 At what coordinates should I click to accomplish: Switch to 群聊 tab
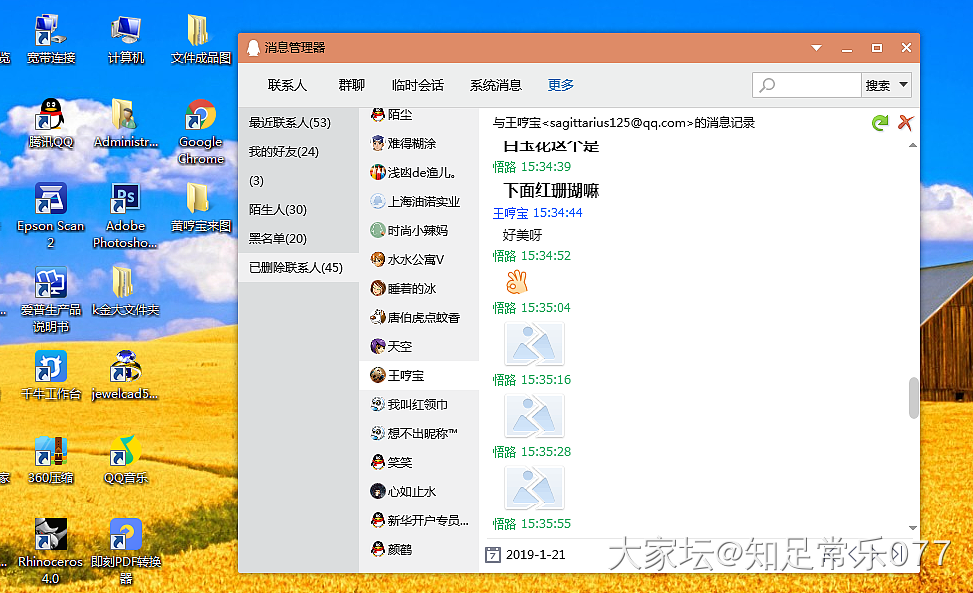click(x=351, y=85)
